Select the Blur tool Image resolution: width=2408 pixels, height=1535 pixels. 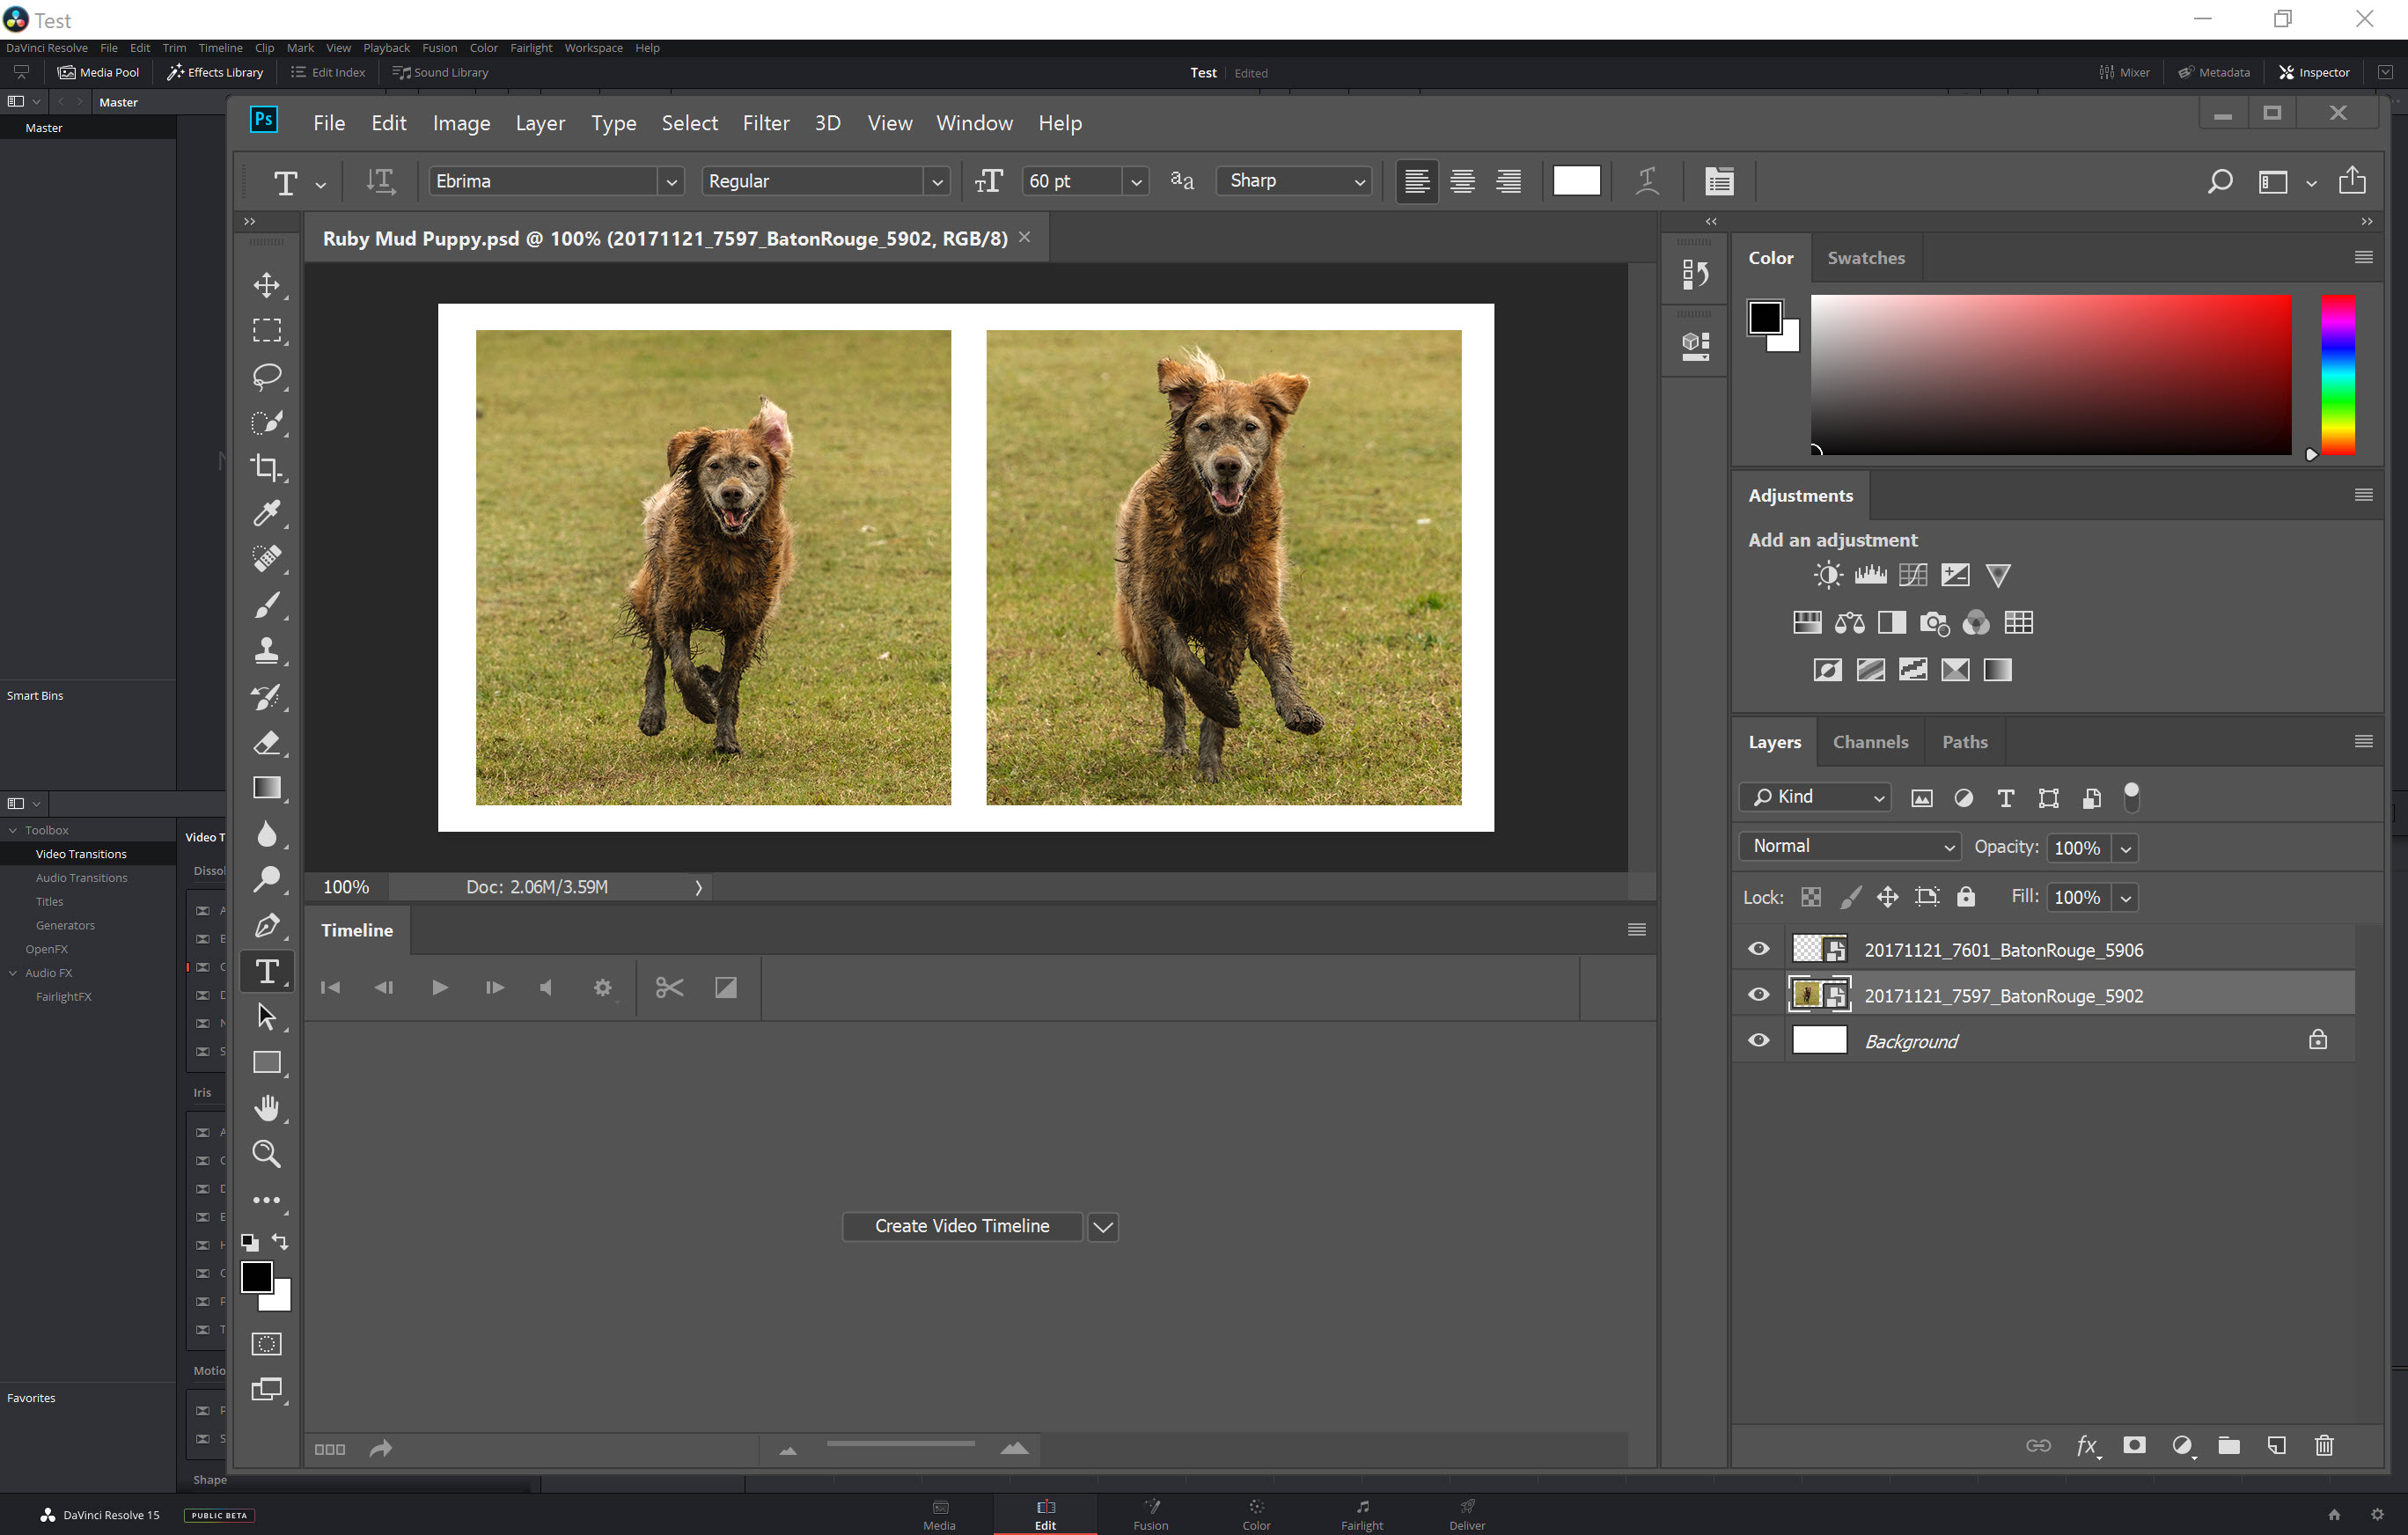pyautogui.click(x=266, y=834)
